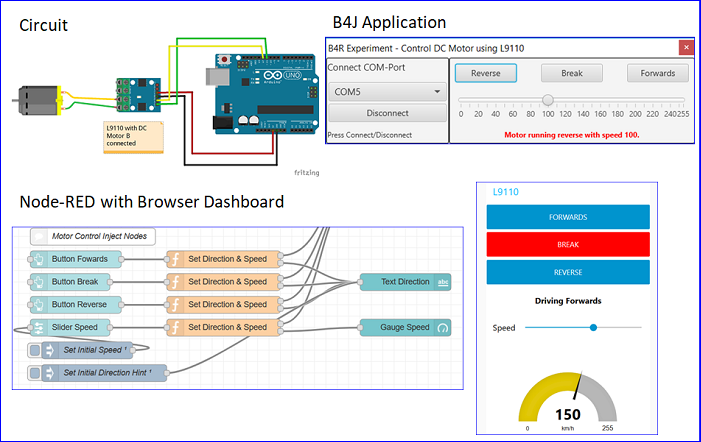This screenshot has height=442, width=701.
Task: Click the Press Connect/Disconnect hint text
Action: (x=370, y=135)
